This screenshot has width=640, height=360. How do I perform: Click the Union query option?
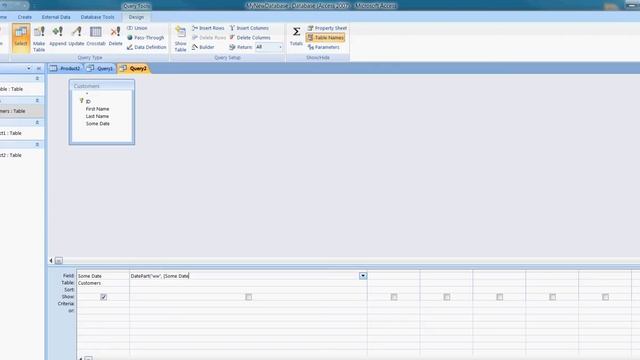pyautogui.click(x=137, y=28)
